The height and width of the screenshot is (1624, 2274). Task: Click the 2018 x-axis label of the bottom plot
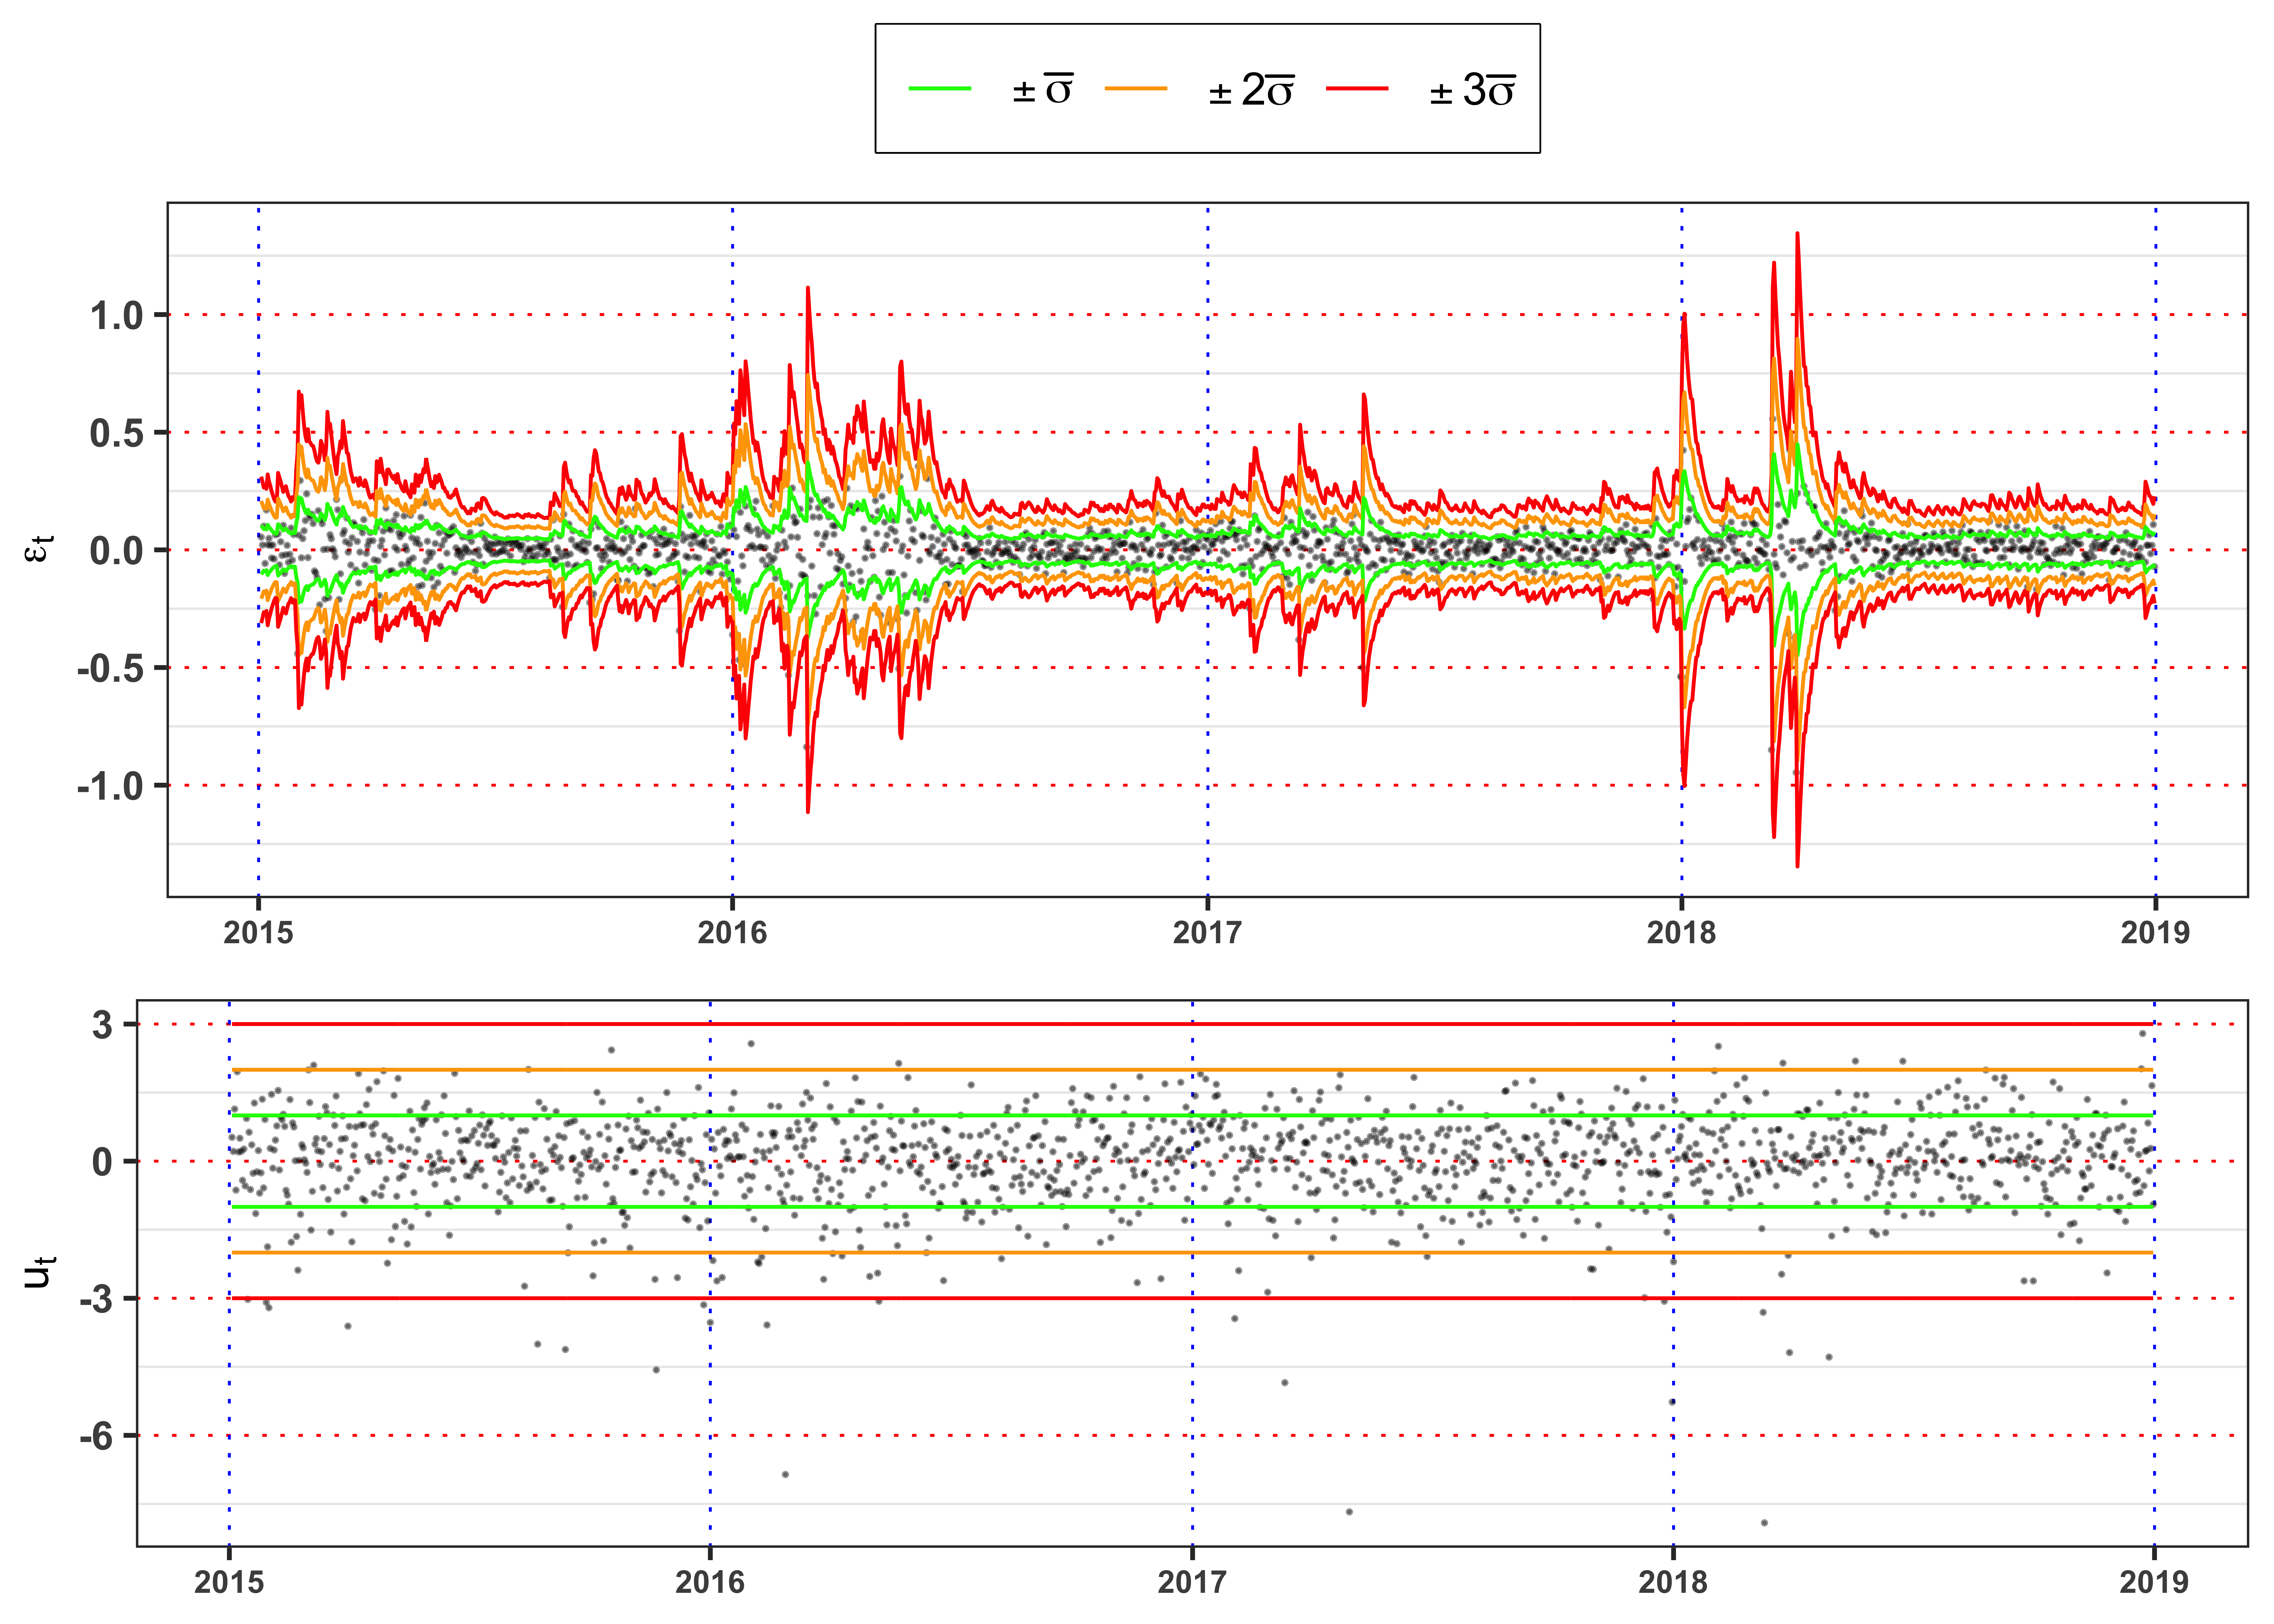1673,1582
